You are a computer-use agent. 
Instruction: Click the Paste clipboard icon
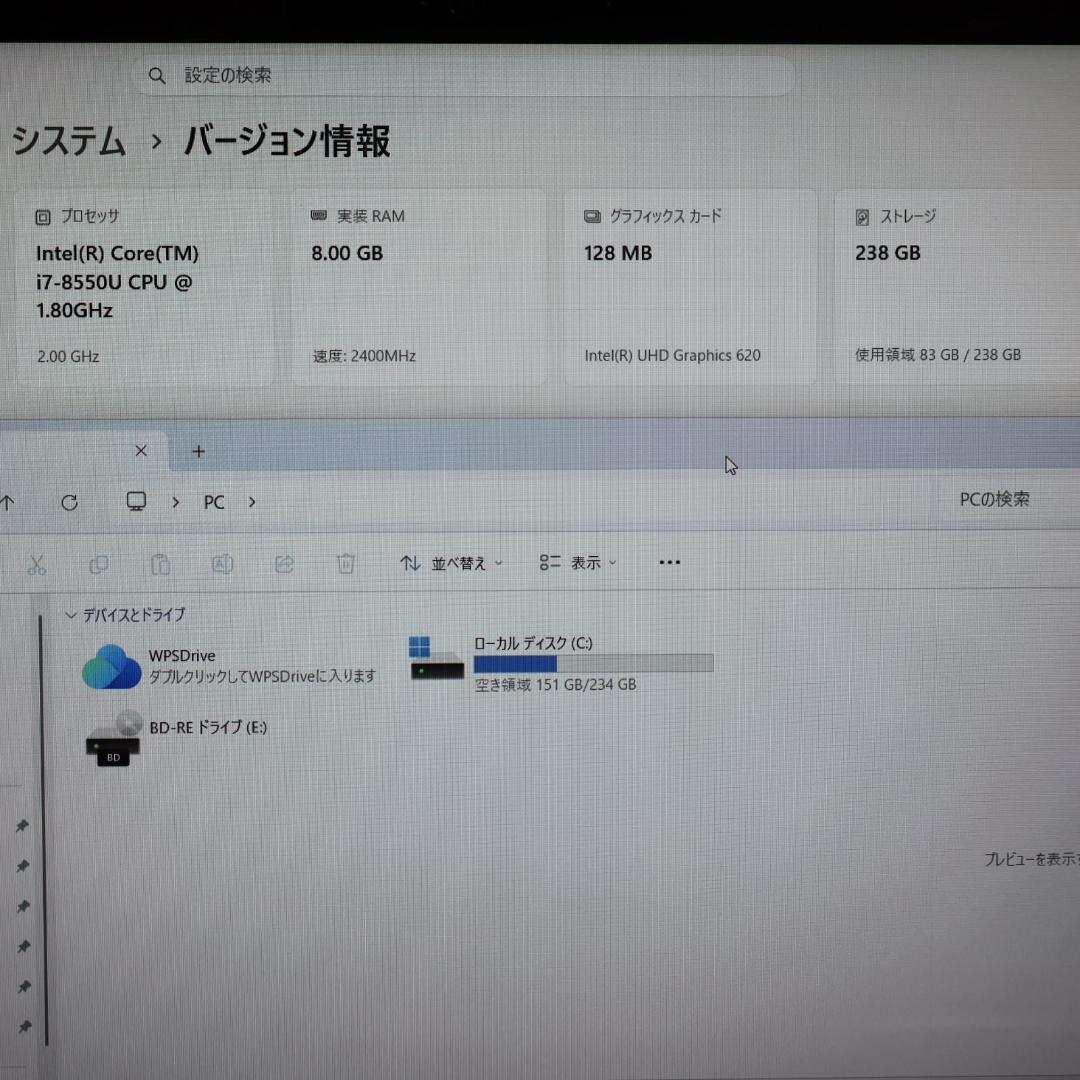point(160,564)
